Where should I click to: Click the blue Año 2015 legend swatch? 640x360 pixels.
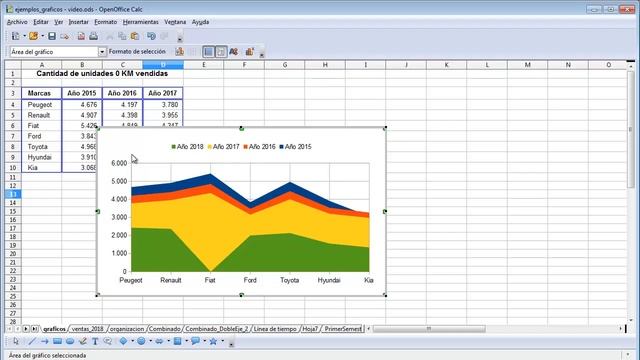(282, 147)
